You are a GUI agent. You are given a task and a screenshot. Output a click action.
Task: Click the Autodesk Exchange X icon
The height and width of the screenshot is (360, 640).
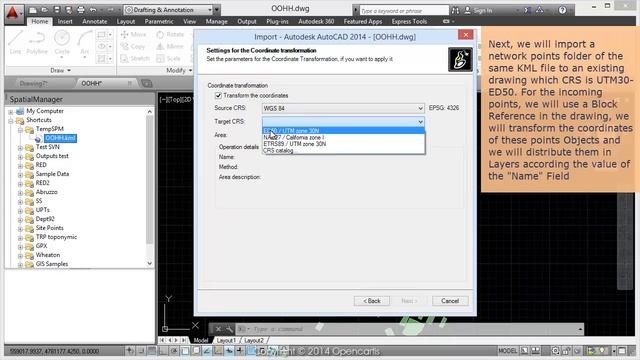[527, 10]
